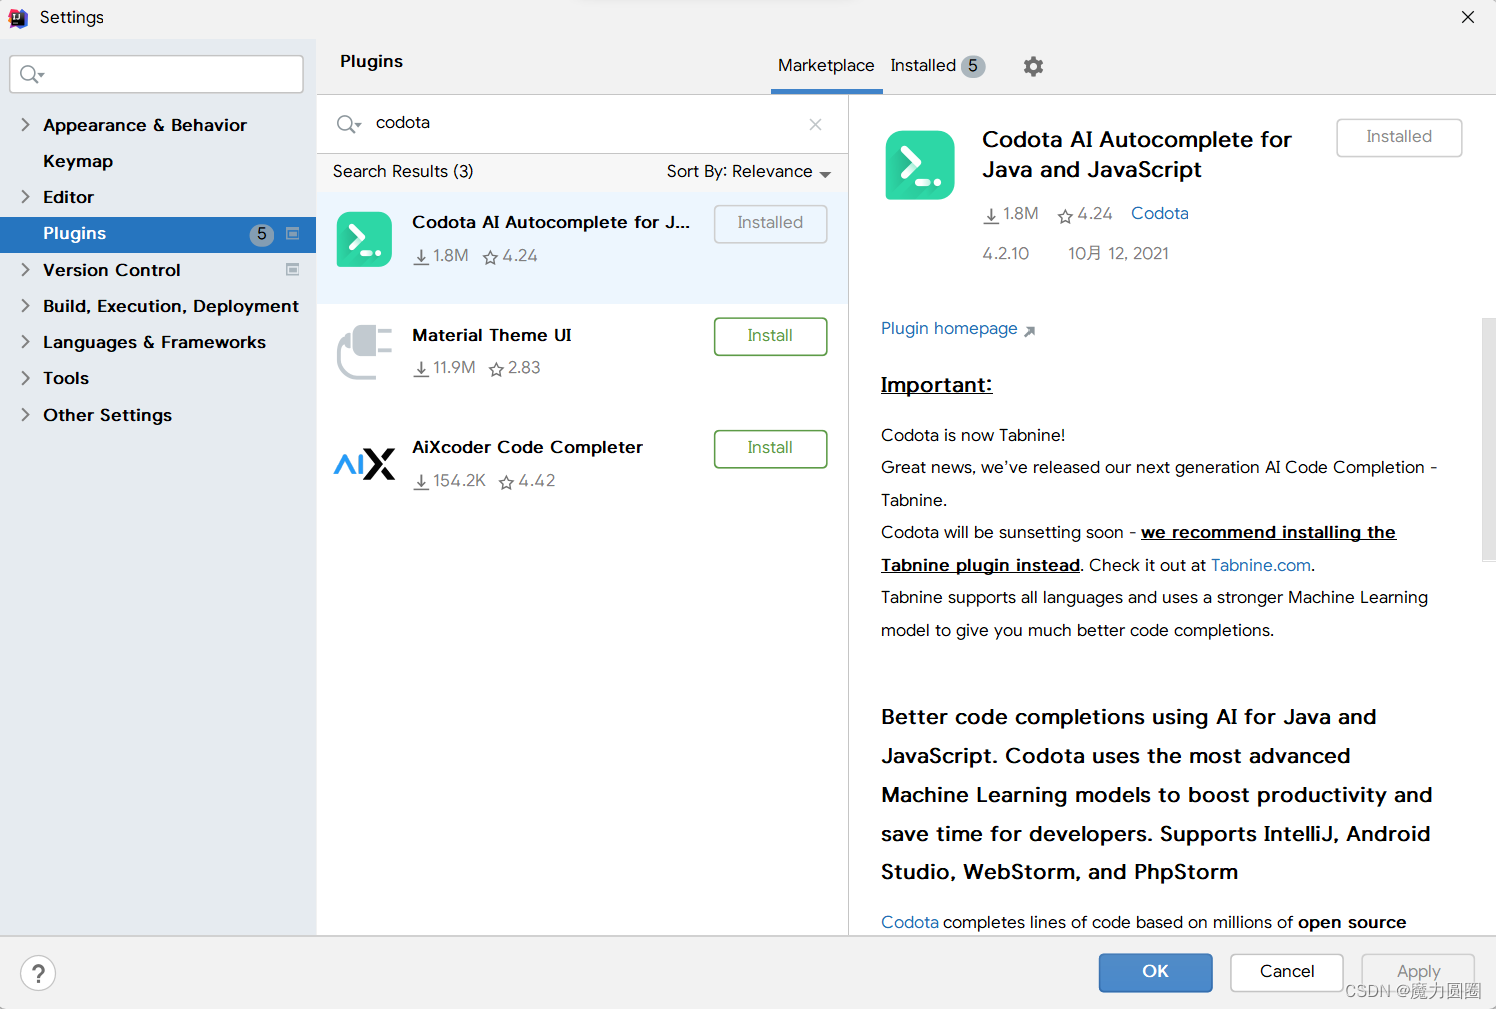This screenshot has width=1496, height=1009.
Task: Select Keymap in the settings tree
Action: tap(78, 161)
